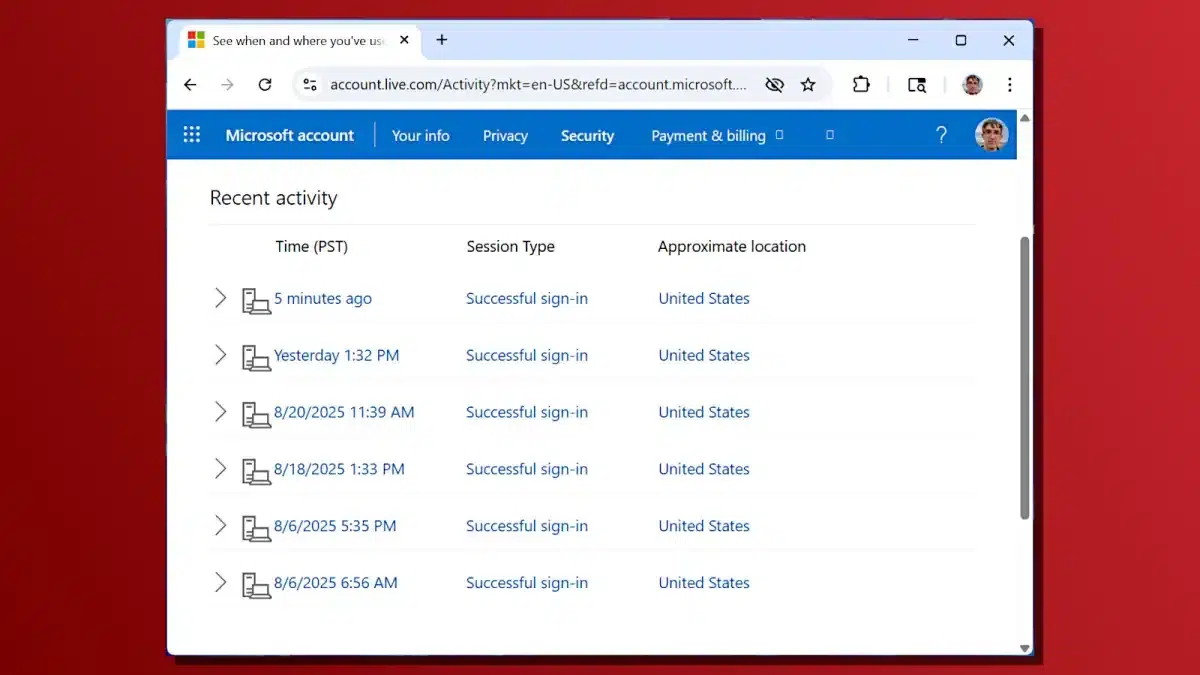
Task: Expand the 5 minutes ago activity entry
Action: tap(221, 298)
